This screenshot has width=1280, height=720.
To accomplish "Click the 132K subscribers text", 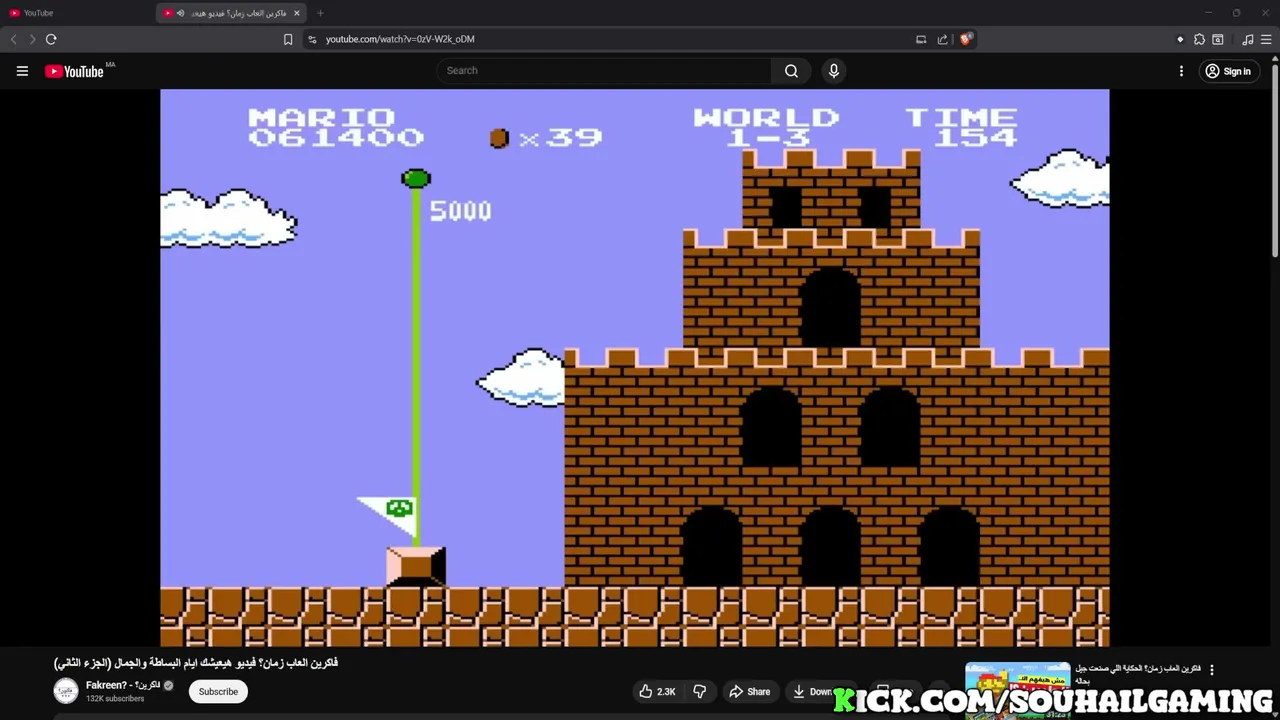I will [115, 698].
